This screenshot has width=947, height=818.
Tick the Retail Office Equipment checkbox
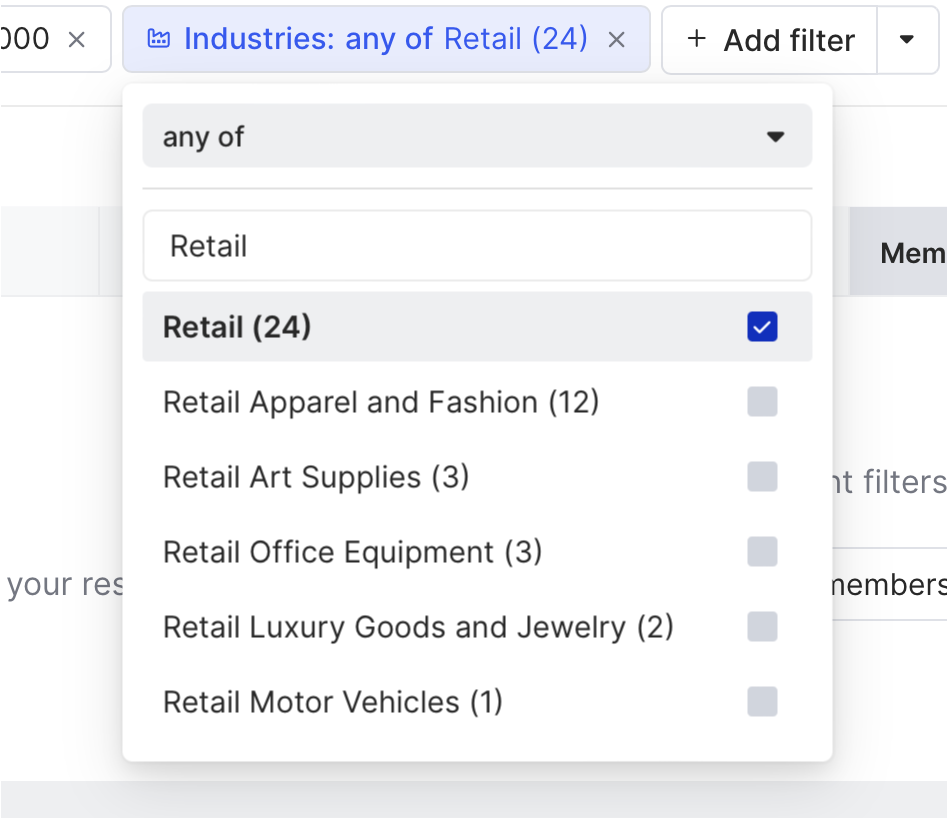pyautogui.click(x=762, y=552)
